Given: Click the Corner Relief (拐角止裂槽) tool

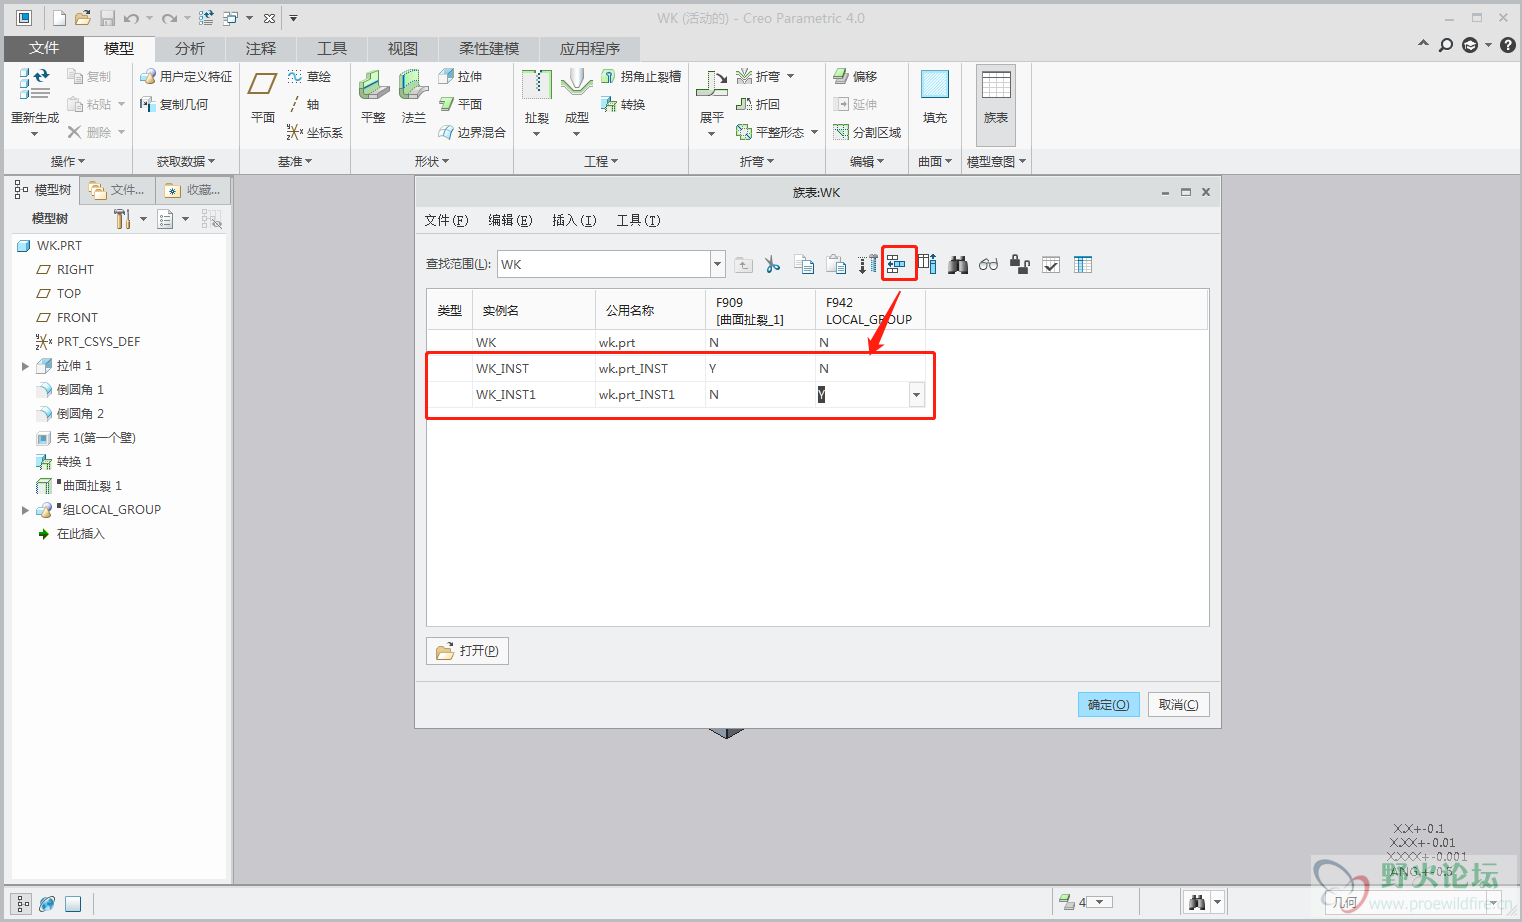Looking at the screenshot, I should coord(641,76).
